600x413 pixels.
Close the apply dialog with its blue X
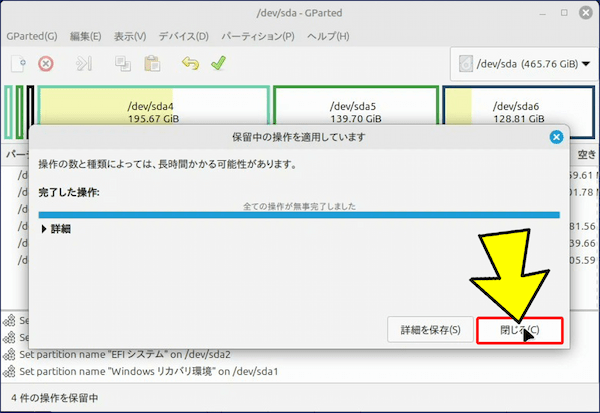pyautogui.click(x=556, y=136)
